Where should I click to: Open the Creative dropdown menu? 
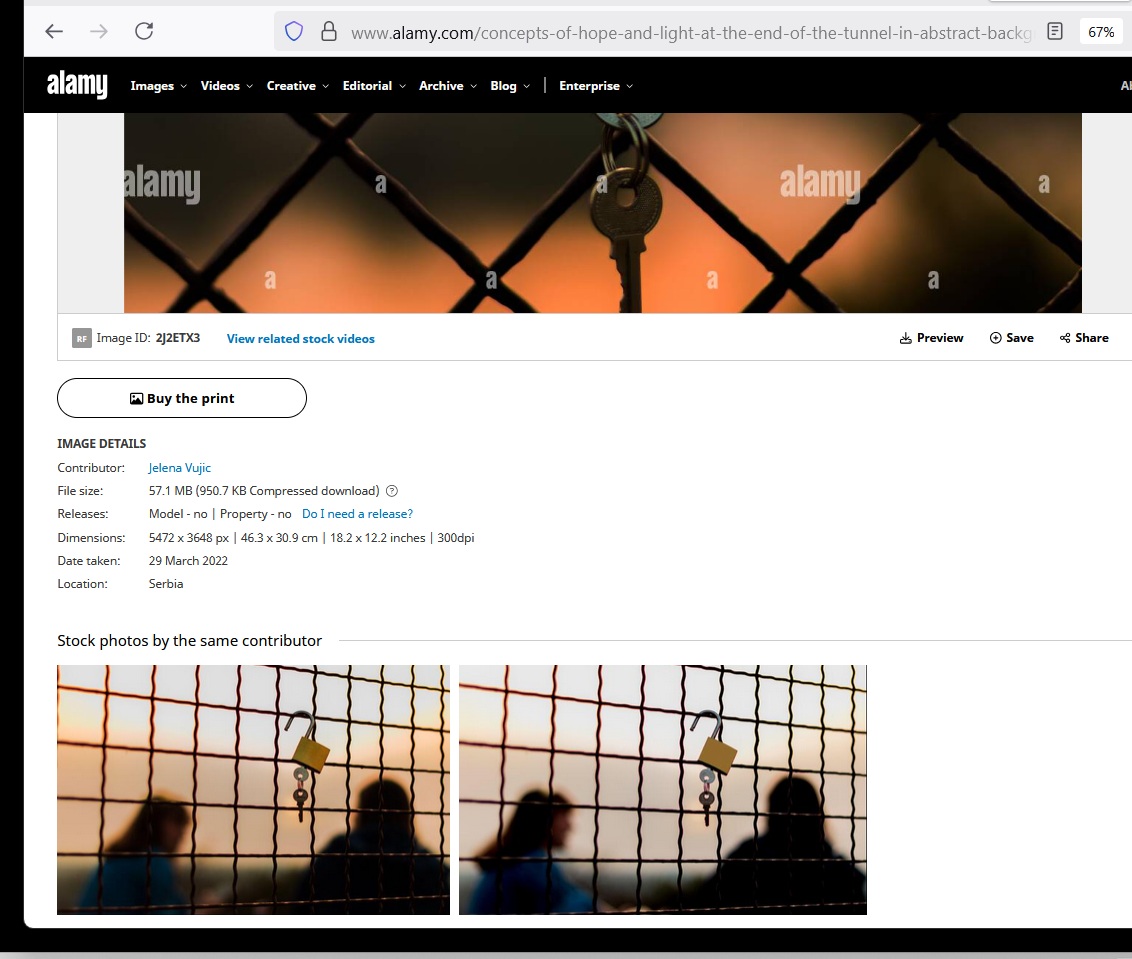297,86
